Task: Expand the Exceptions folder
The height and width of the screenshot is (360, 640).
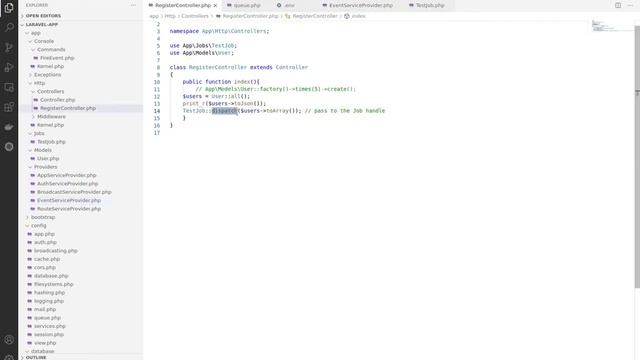Action: click(47, 75)
